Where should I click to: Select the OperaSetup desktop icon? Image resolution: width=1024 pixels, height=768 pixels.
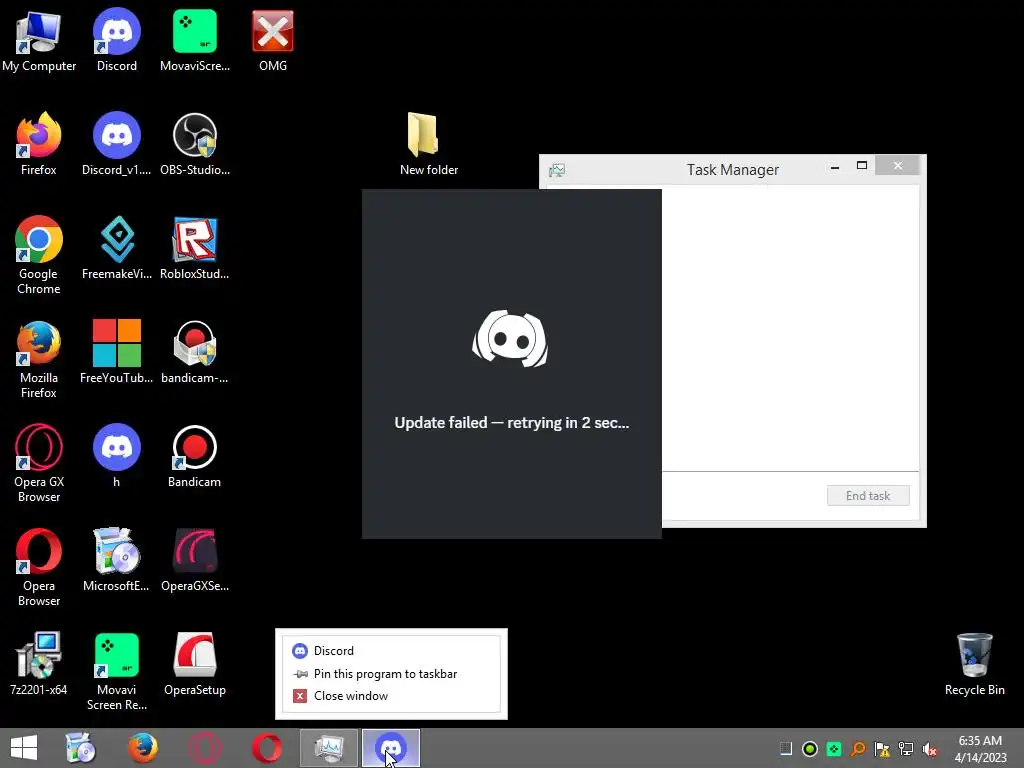coord(195,664)
